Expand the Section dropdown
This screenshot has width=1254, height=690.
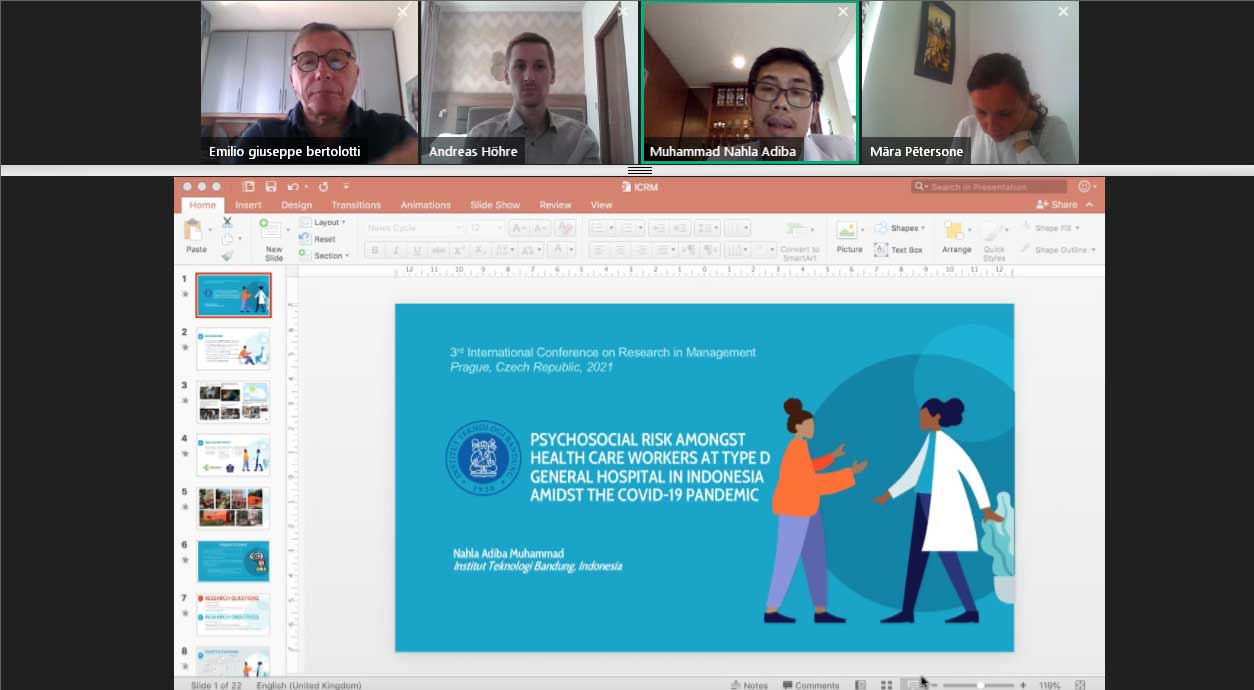[x=329, y=256]
